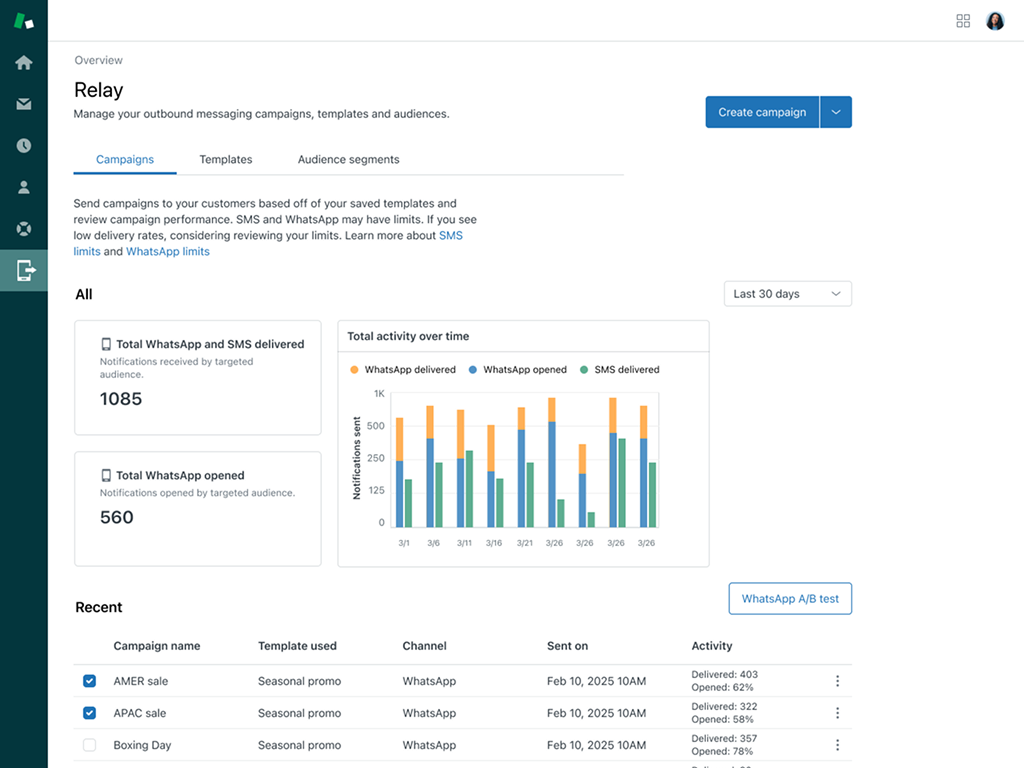Uncheck the APAC sale checkbox
This screenshot has height=768, width=1024.
pyautogui.click(x=90, y=713)
